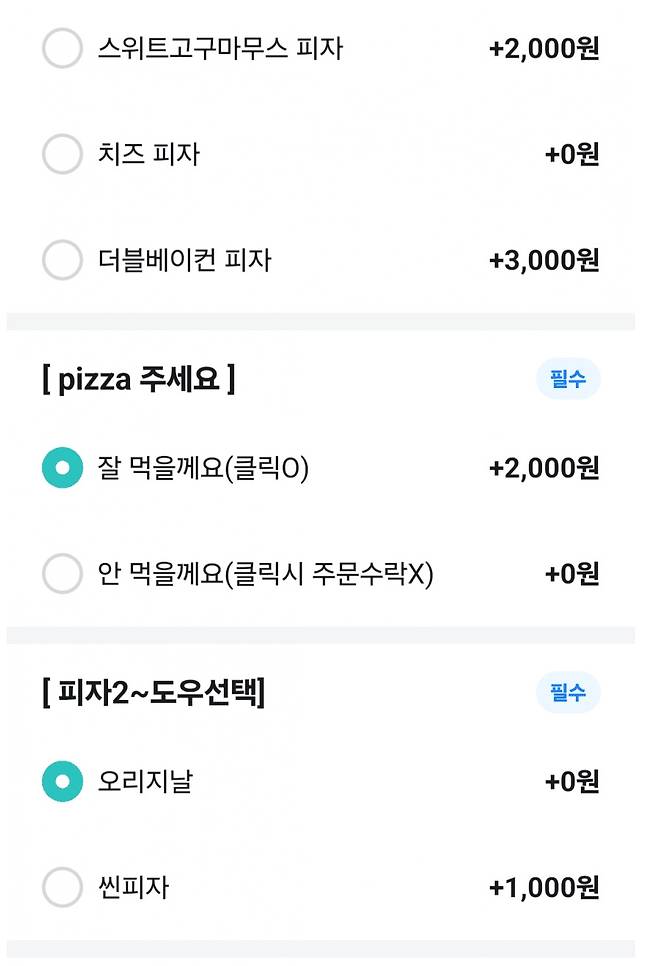Tap the 씬피자 label text

(133, 887)
